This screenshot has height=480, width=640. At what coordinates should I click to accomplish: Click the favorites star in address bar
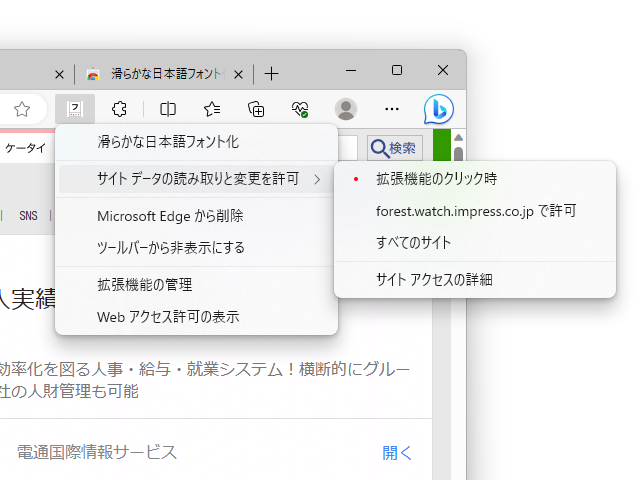(22, 109)
